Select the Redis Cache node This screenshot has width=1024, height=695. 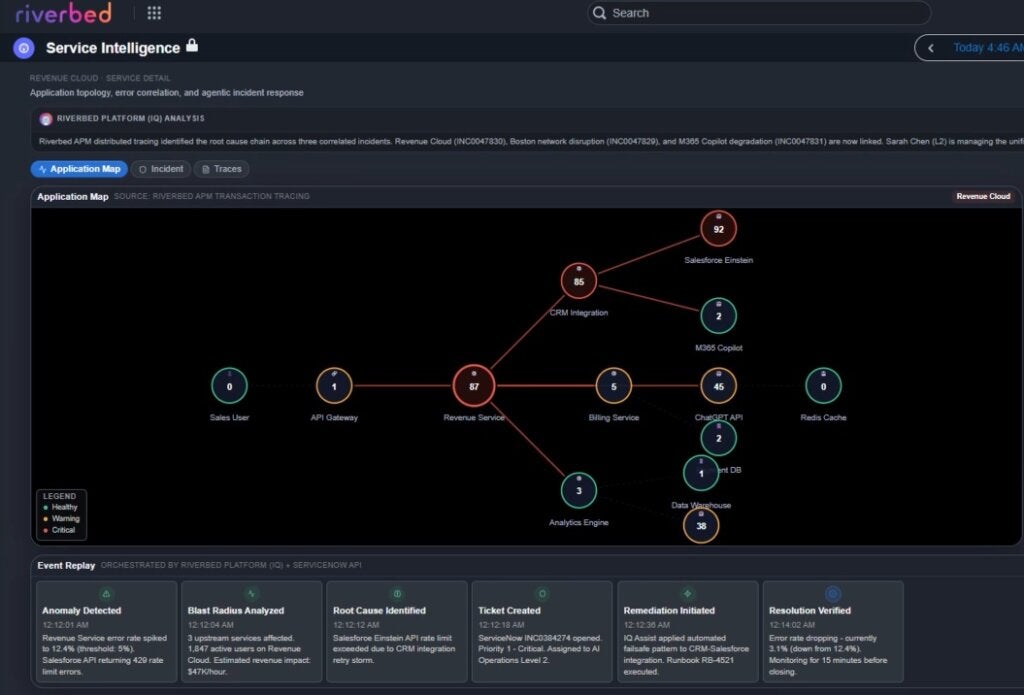tap(823, 386)
